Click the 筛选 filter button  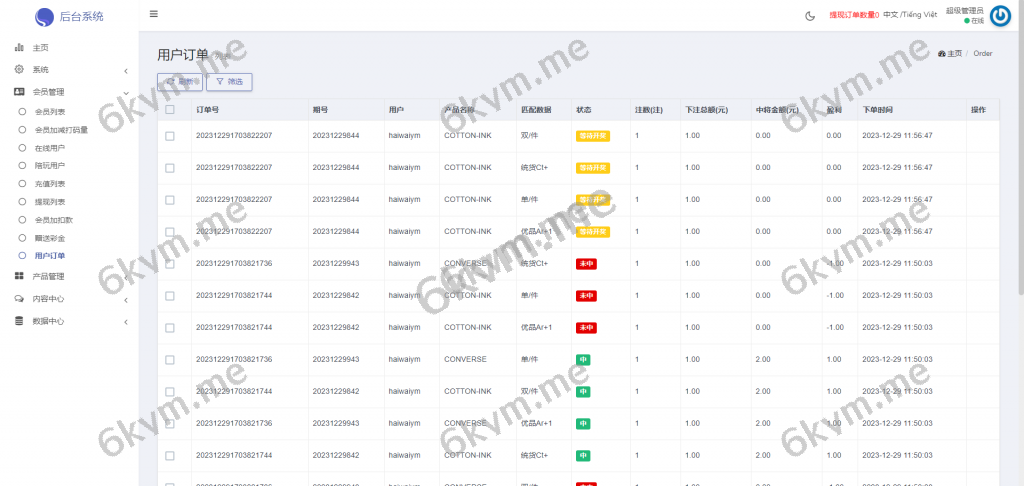click(x=229, y=81)
